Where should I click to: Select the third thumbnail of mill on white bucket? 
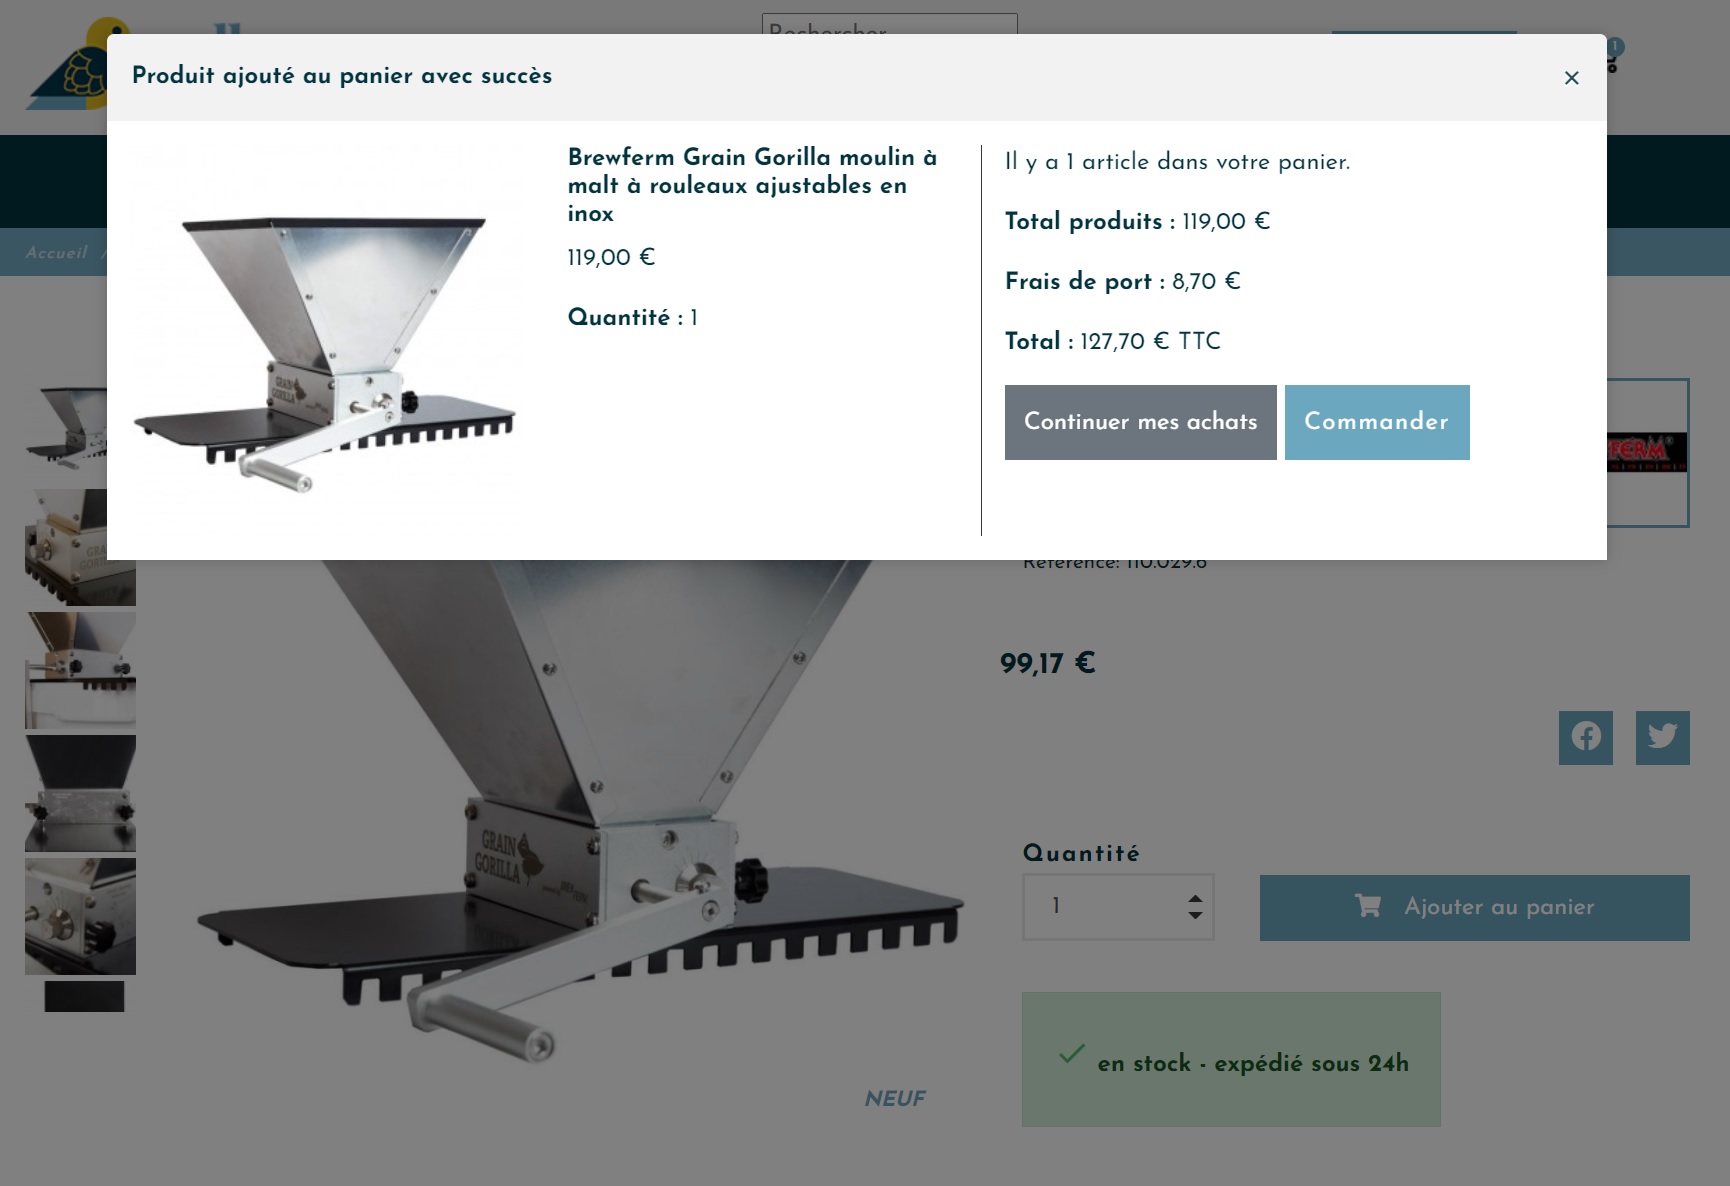point(80,670)
